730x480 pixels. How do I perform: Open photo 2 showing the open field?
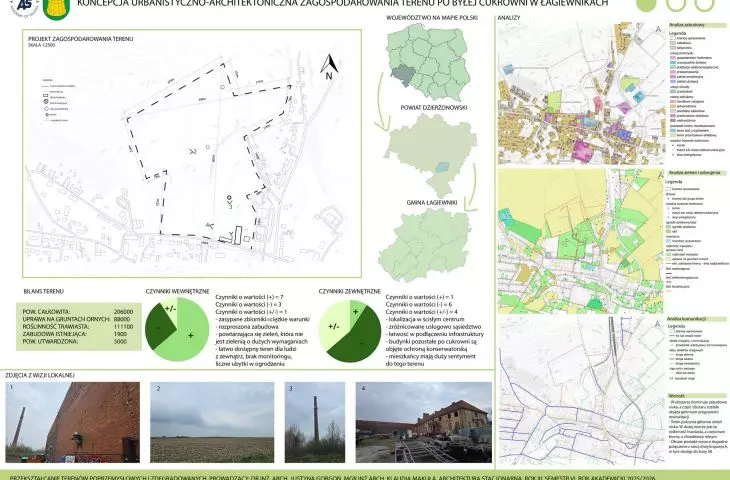(212, 422)
